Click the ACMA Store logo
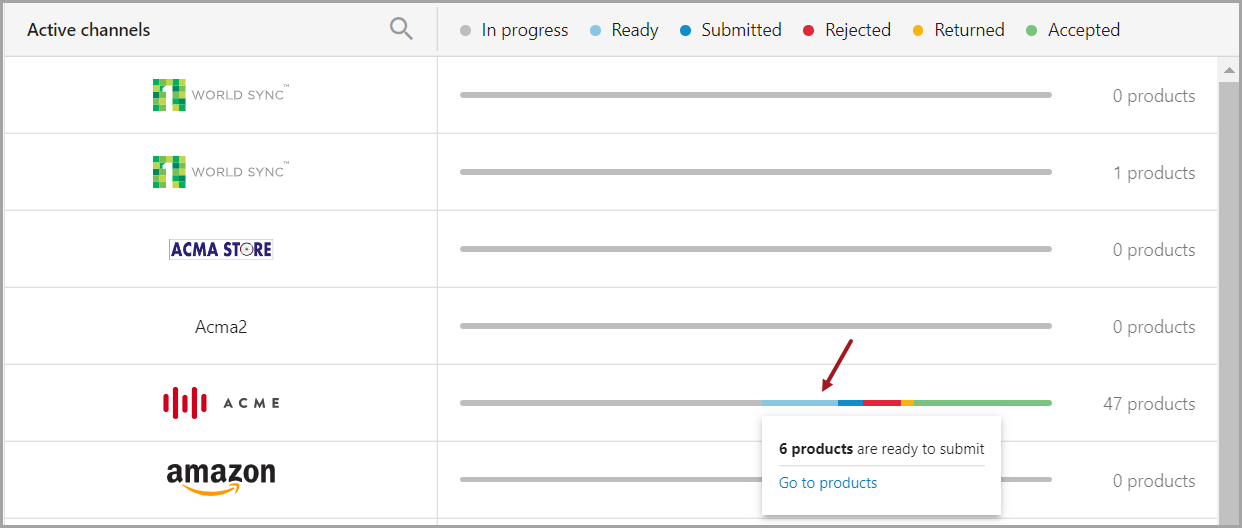This screenshot has width=1242, height=528. tap(221, 249)
